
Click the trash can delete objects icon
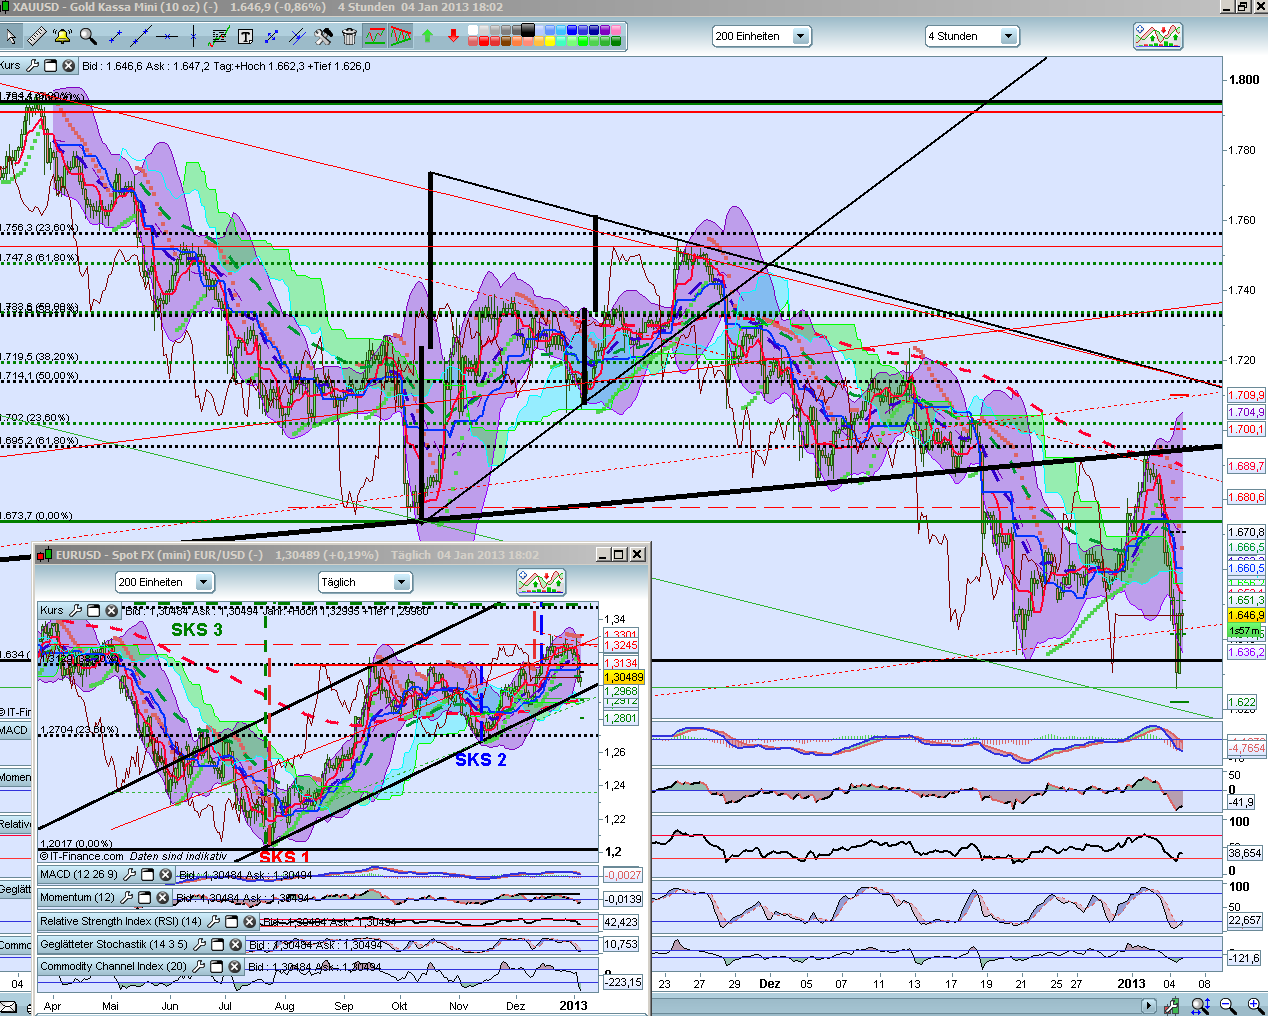click(349, 37)
